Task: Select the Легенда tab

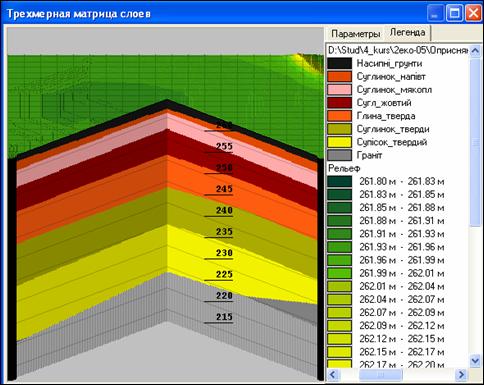Action: (407, 33)
